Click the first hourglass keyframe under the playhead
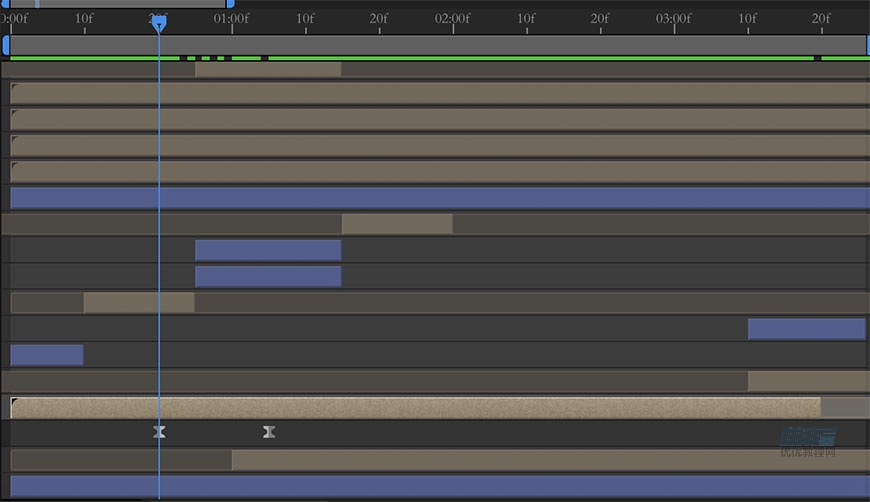This screenshot has height=502, width=870. click(x=159, y=432)
